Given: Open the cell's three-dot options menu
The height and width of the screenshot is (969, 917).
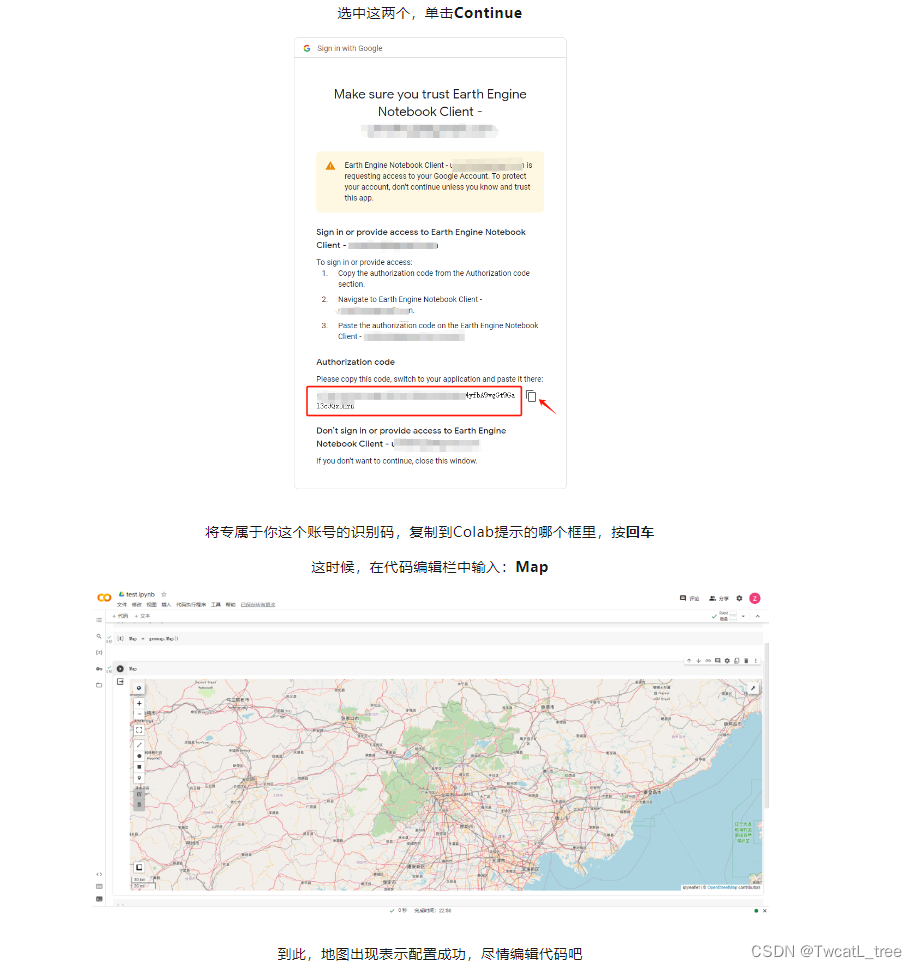Looking at the screenshot, I should [x=756, y=661].
